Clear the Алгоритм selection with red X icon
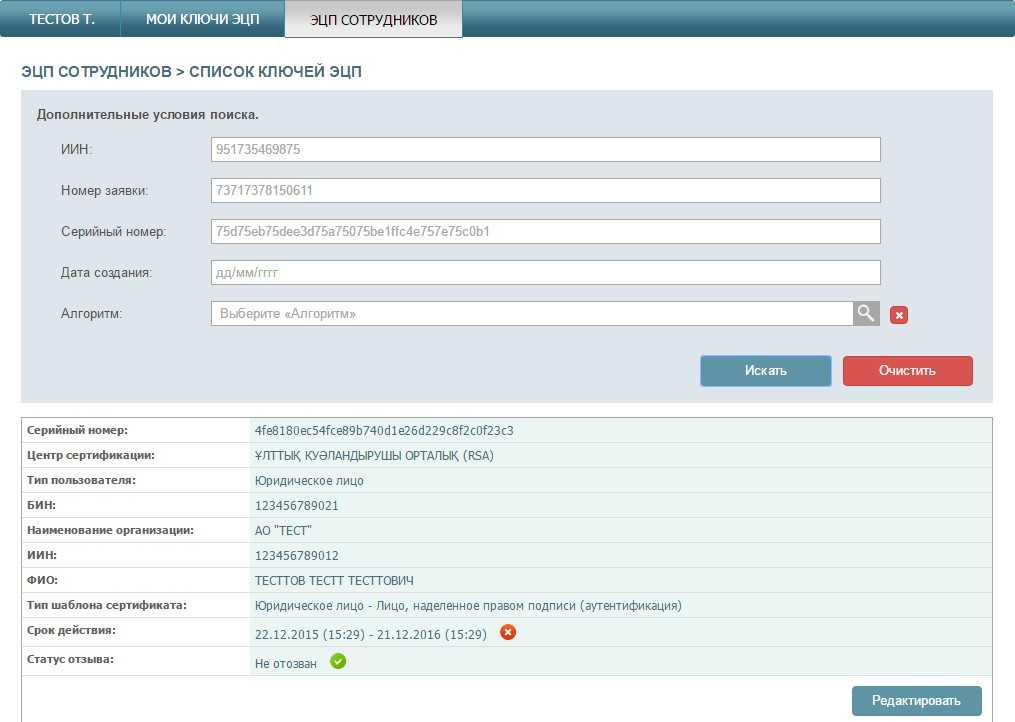The height and width of the screenshot is (722, 1015). pos(898,315)
